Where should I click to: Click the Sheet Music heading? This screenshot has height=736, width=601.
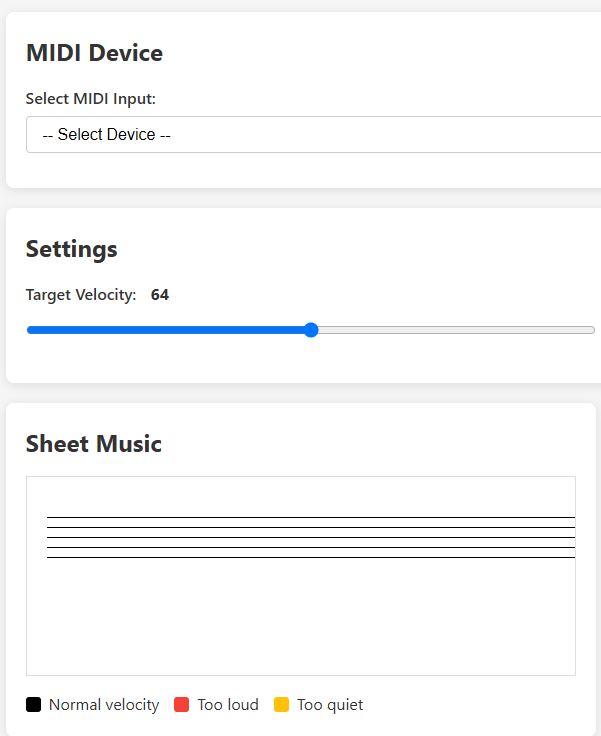point(93,444)
